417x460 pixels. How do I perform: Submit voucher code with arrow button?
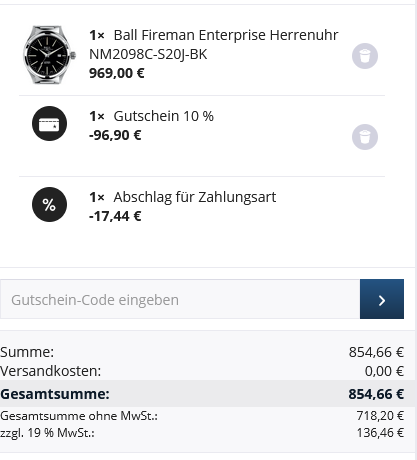click(x=382, y=299)
